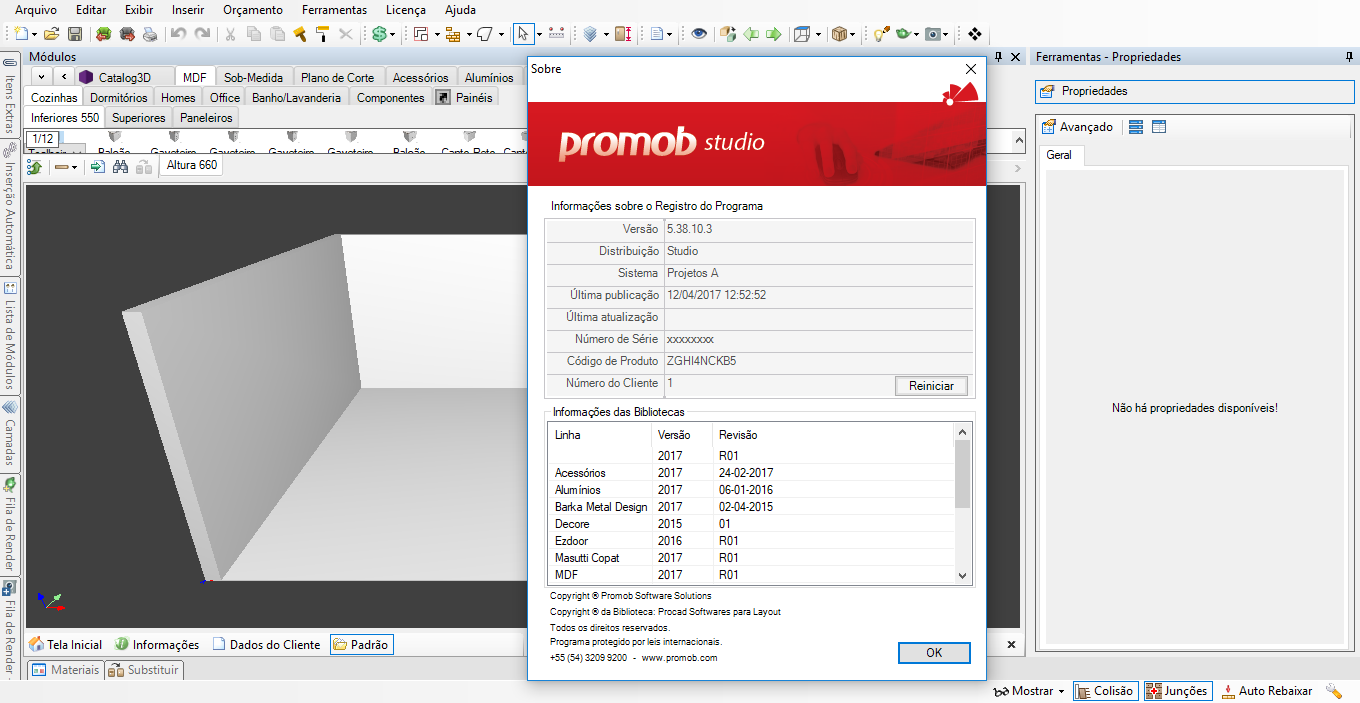Click the door height dimension icon
This screenshot has height=703, width=1360.
[623, 34]
